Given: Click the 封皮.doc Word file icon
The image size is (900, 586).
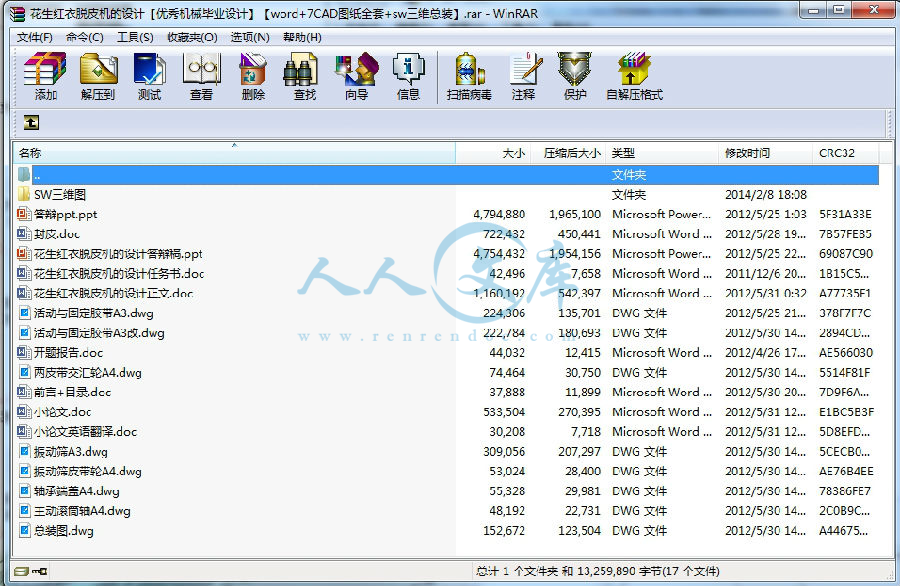Looking at the screenshot, I should click(24, 234).
